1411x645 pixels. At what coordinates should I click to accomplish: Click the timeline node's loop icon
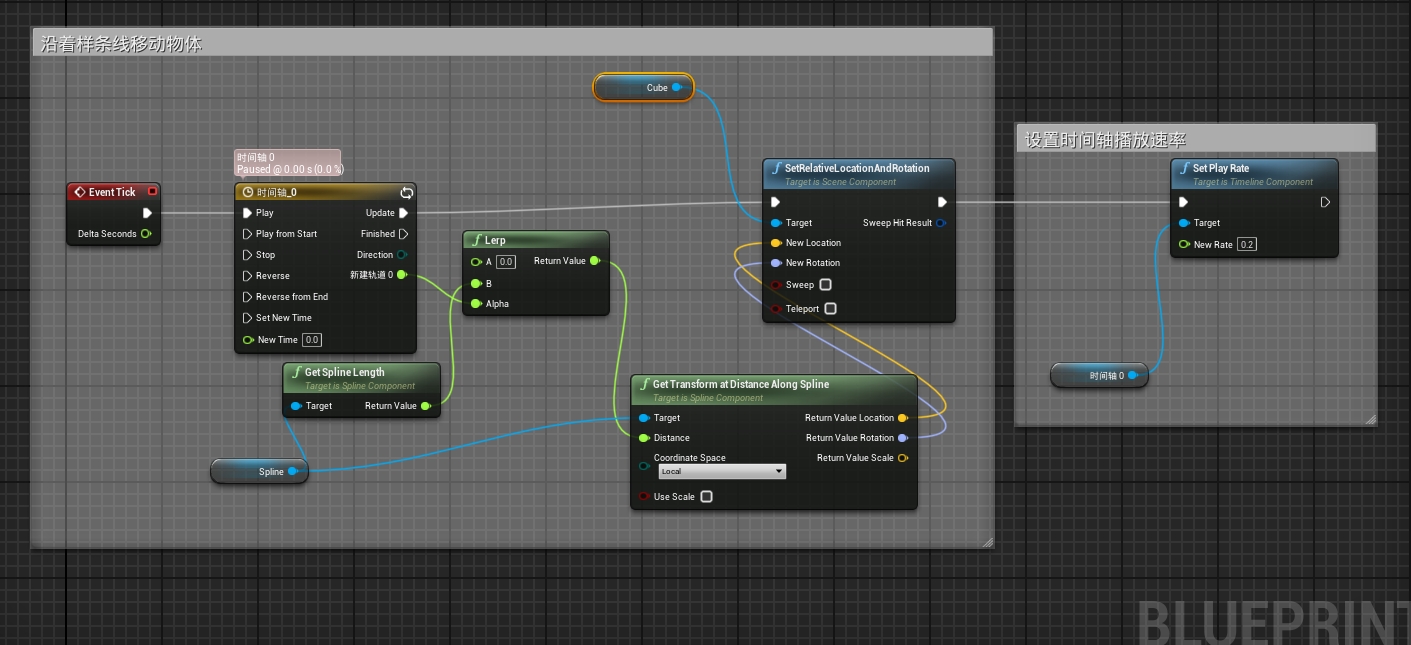[x=406, y=192]
